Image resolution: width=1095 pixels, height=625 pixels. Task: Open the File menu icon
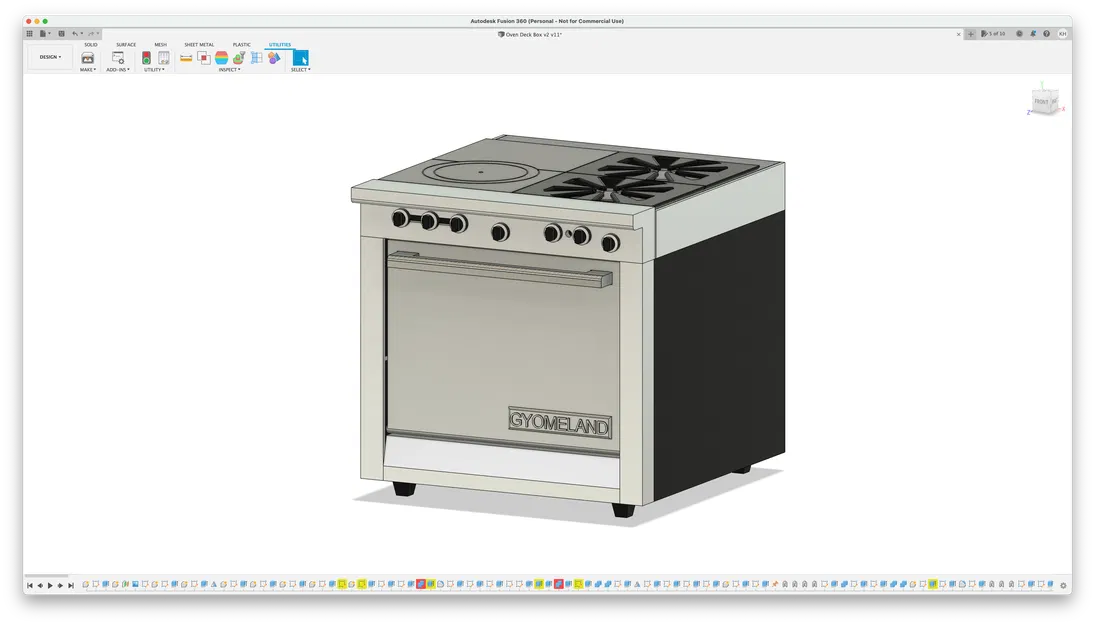tap(44, 34)
